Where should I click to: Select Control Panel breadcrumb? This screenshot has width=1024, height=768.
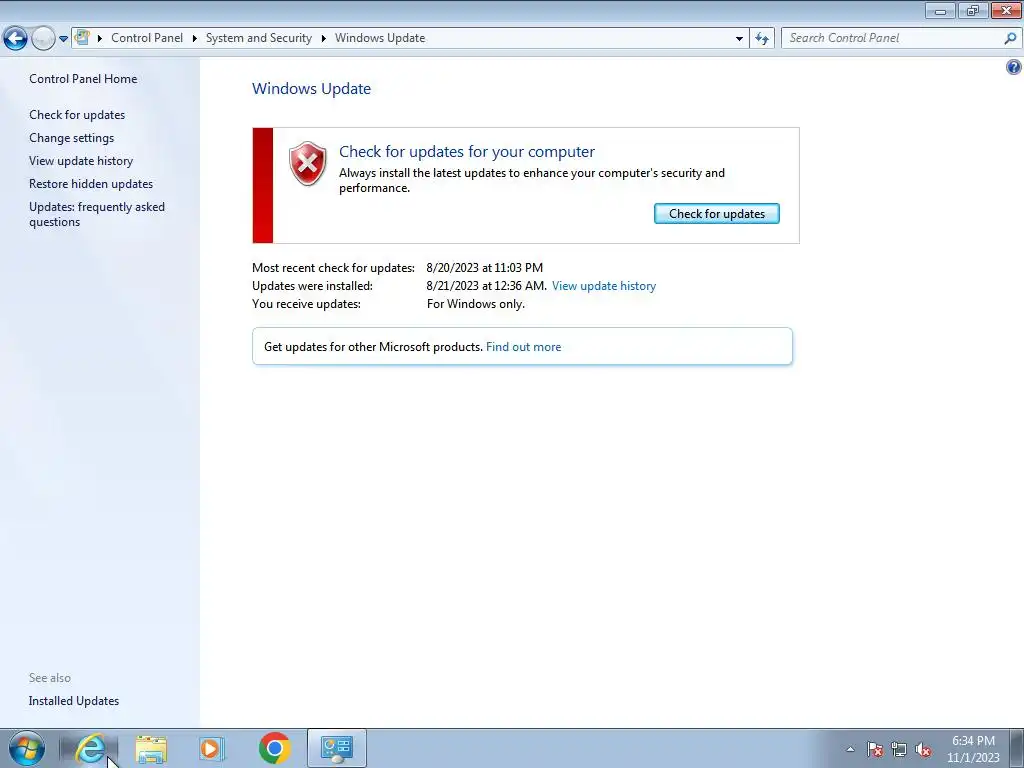pos(147,38)
